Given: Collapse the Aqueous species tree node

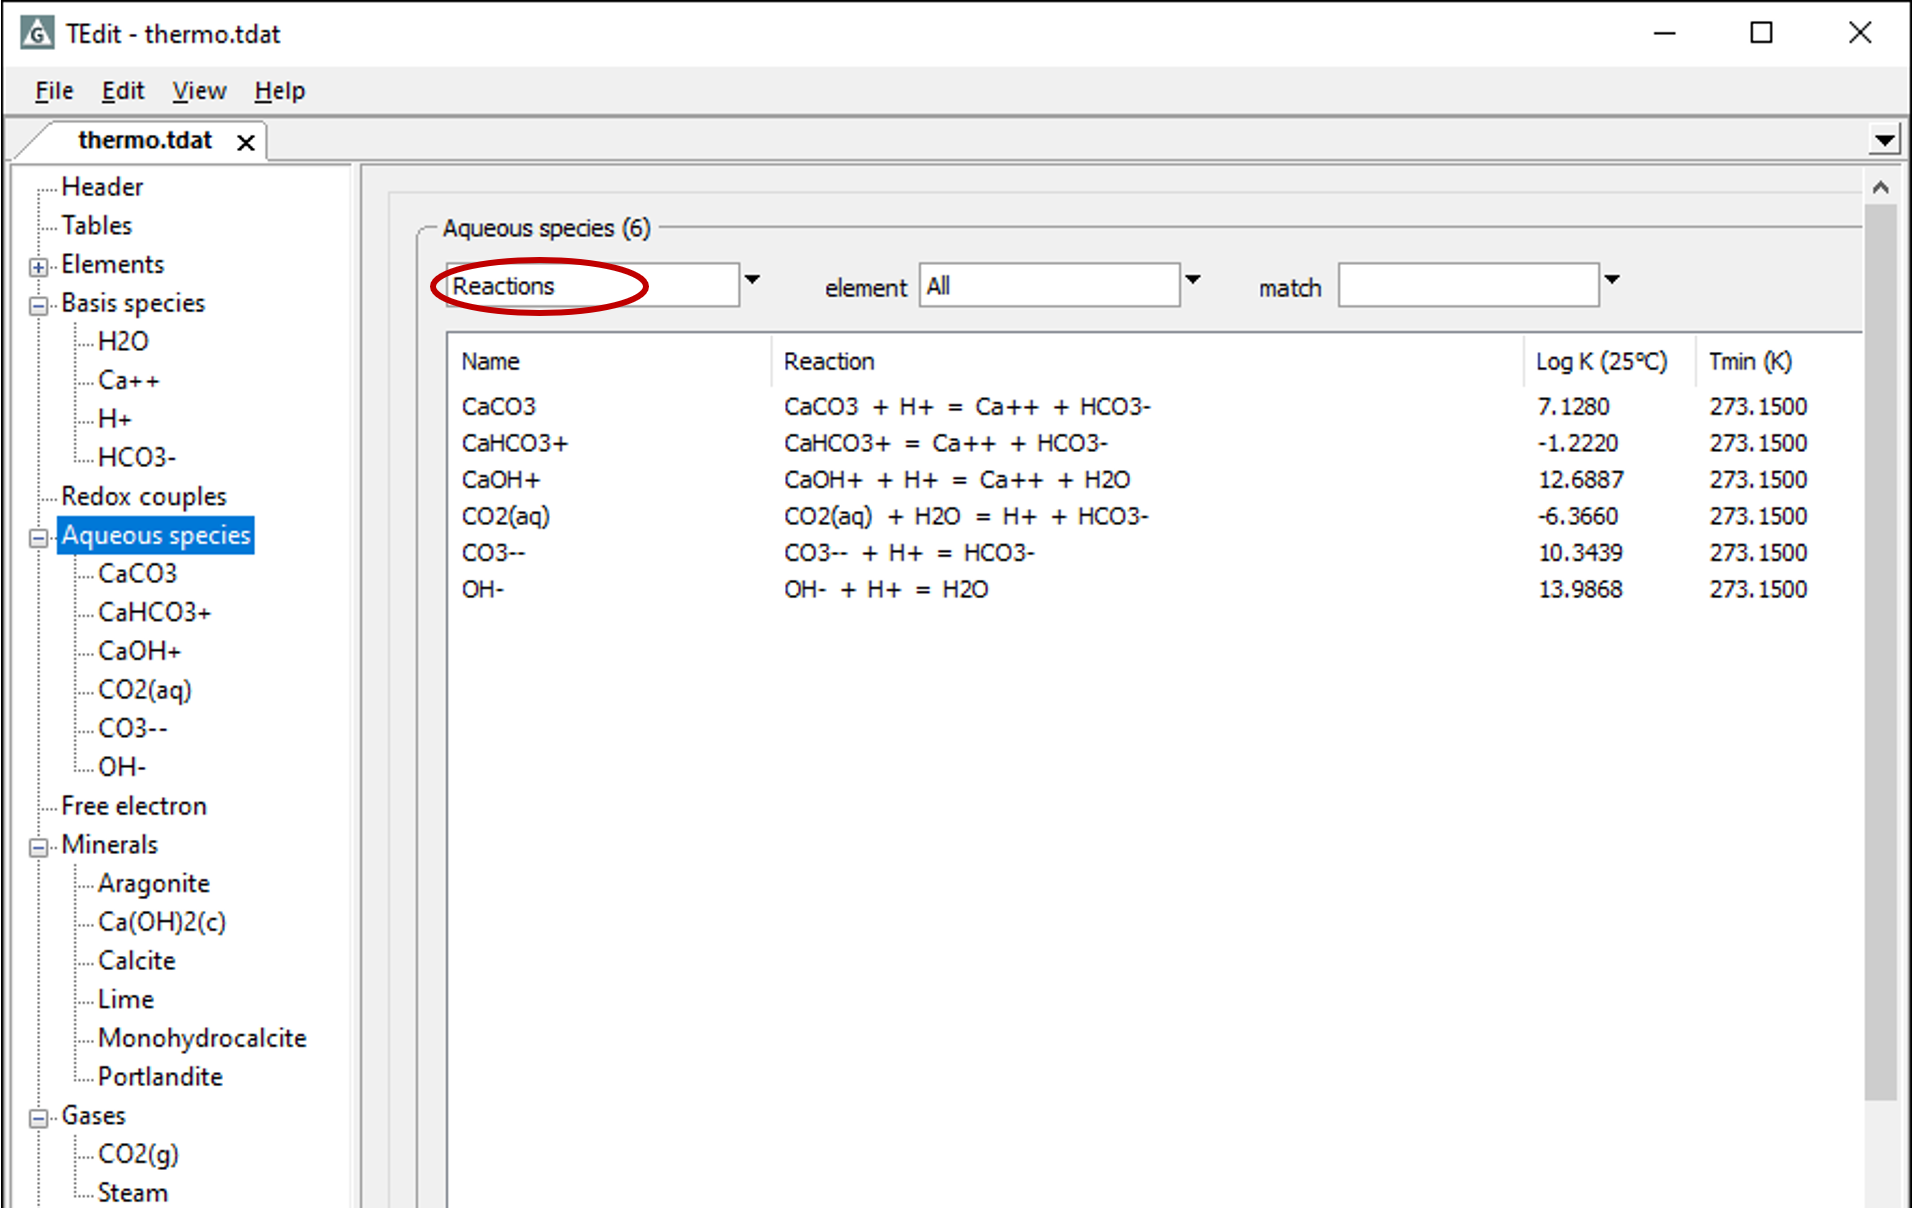Looking at the screenshot, I should tap(38, 538).
